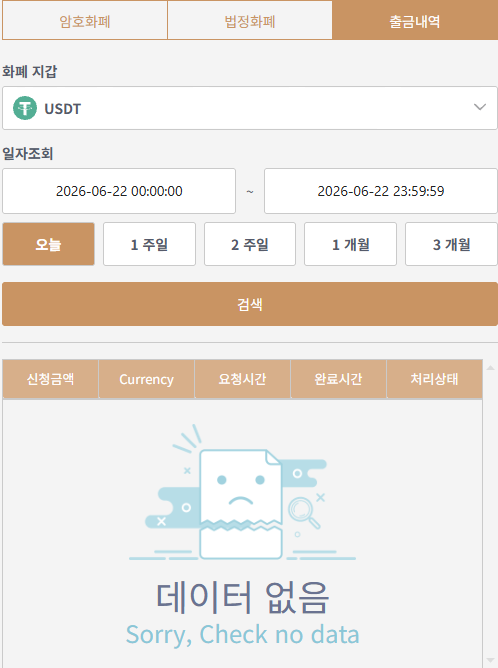Click the 처리상태 column header
Image resolution: width=498 pixels, height=668 pixels.
[x=435, y=379]
